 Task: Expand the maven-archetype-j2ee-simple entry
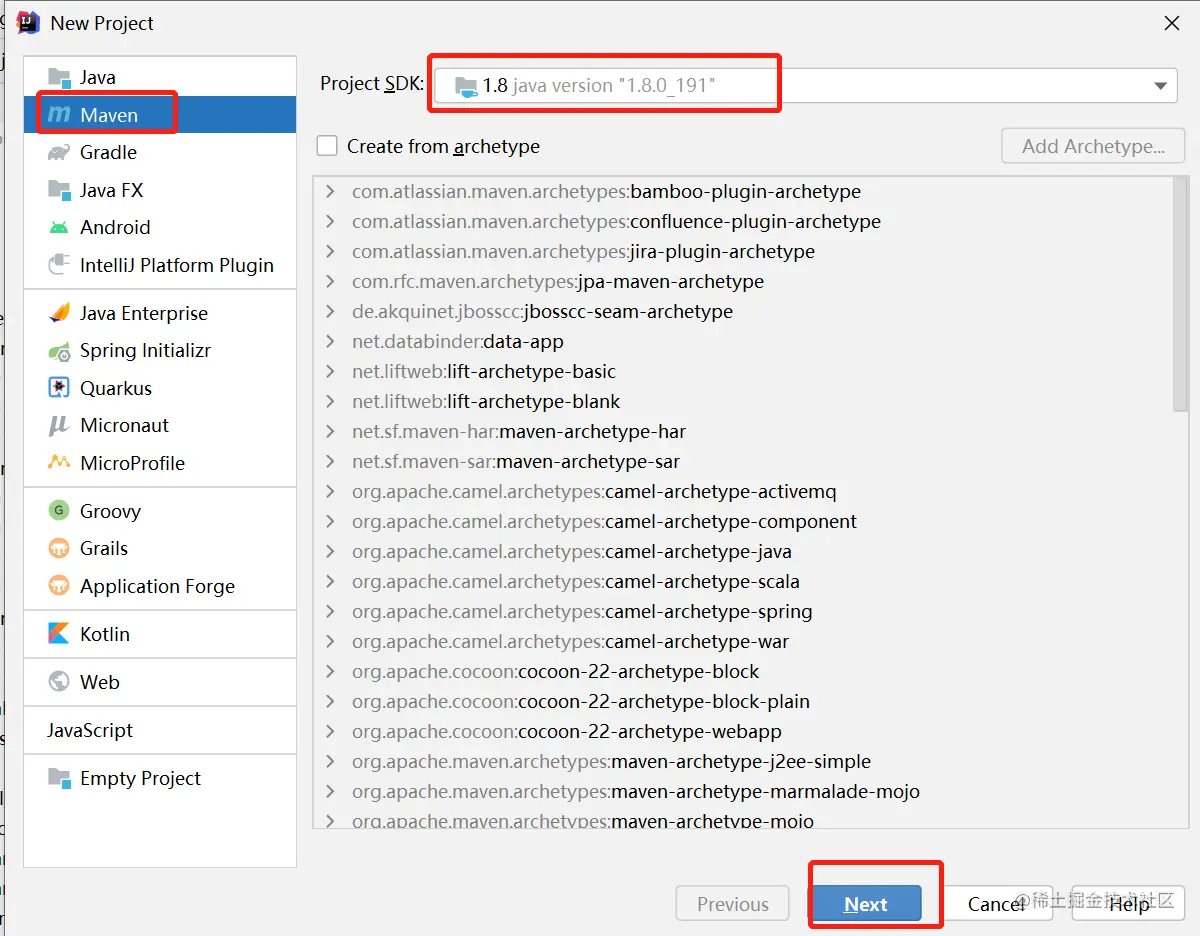[331, 761]
